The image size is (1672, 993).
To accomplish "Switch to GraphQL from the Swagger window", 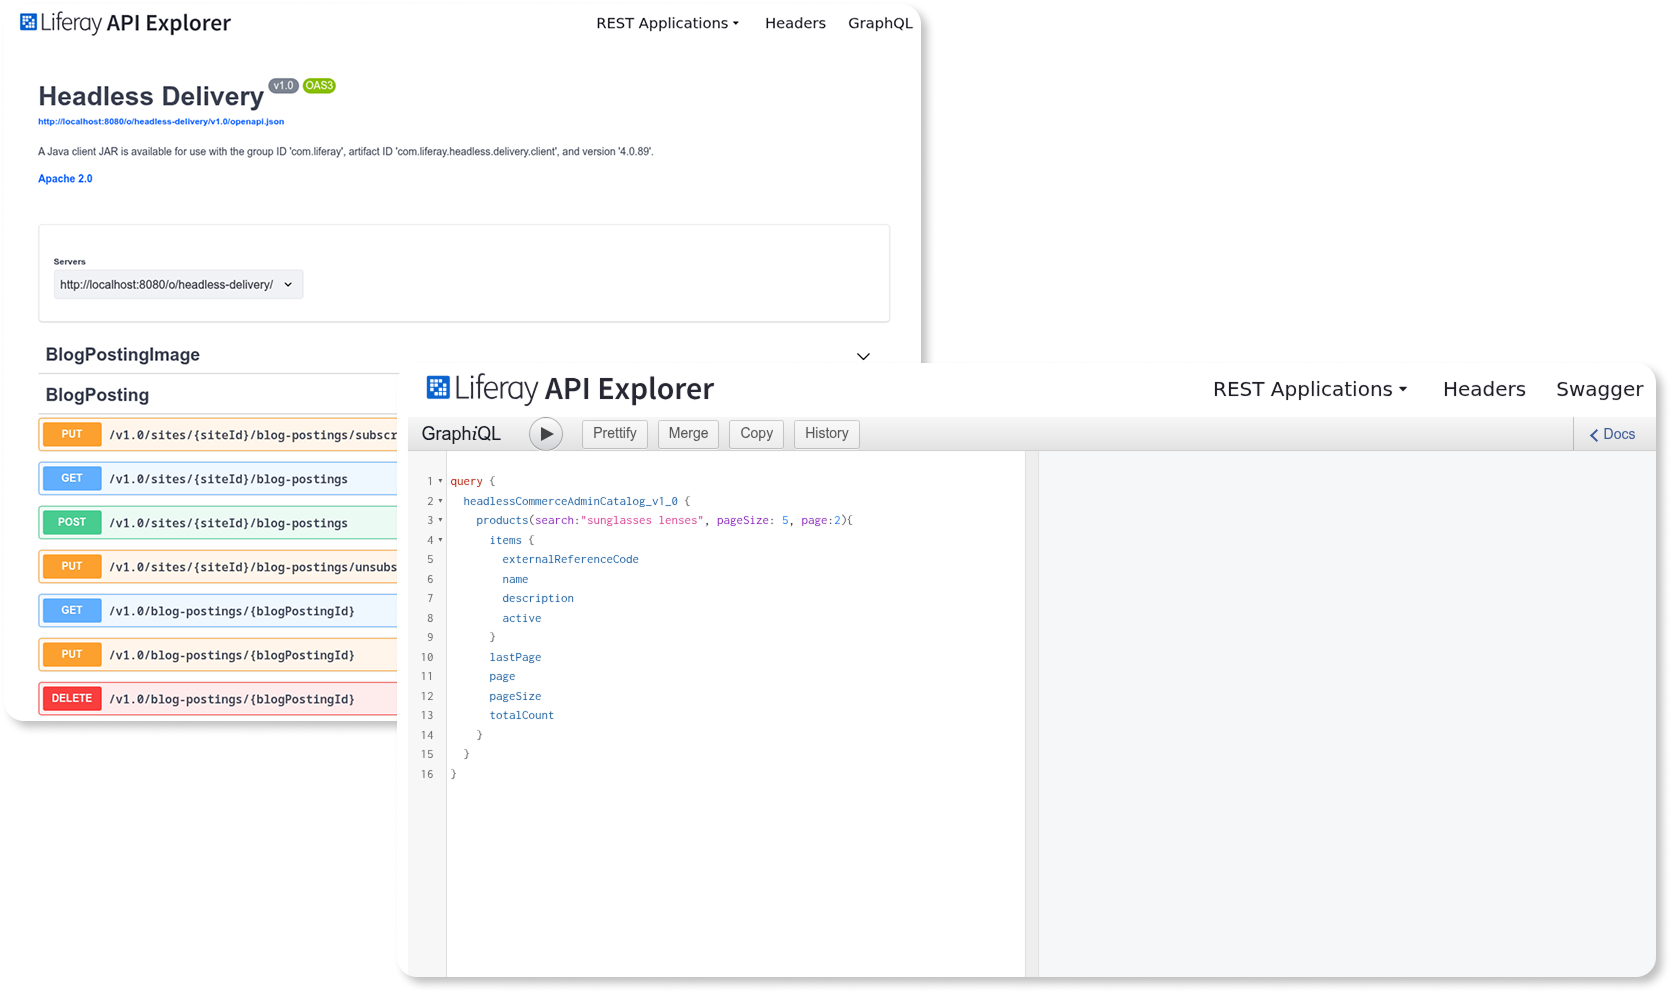I will [x=880, y=23].
